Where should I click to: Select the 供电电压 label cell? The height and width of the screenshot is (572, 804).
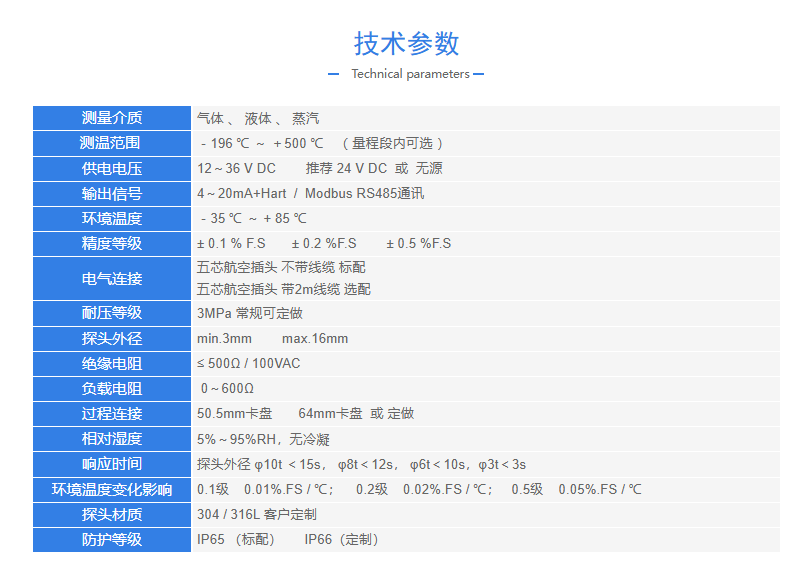point(112,168)
